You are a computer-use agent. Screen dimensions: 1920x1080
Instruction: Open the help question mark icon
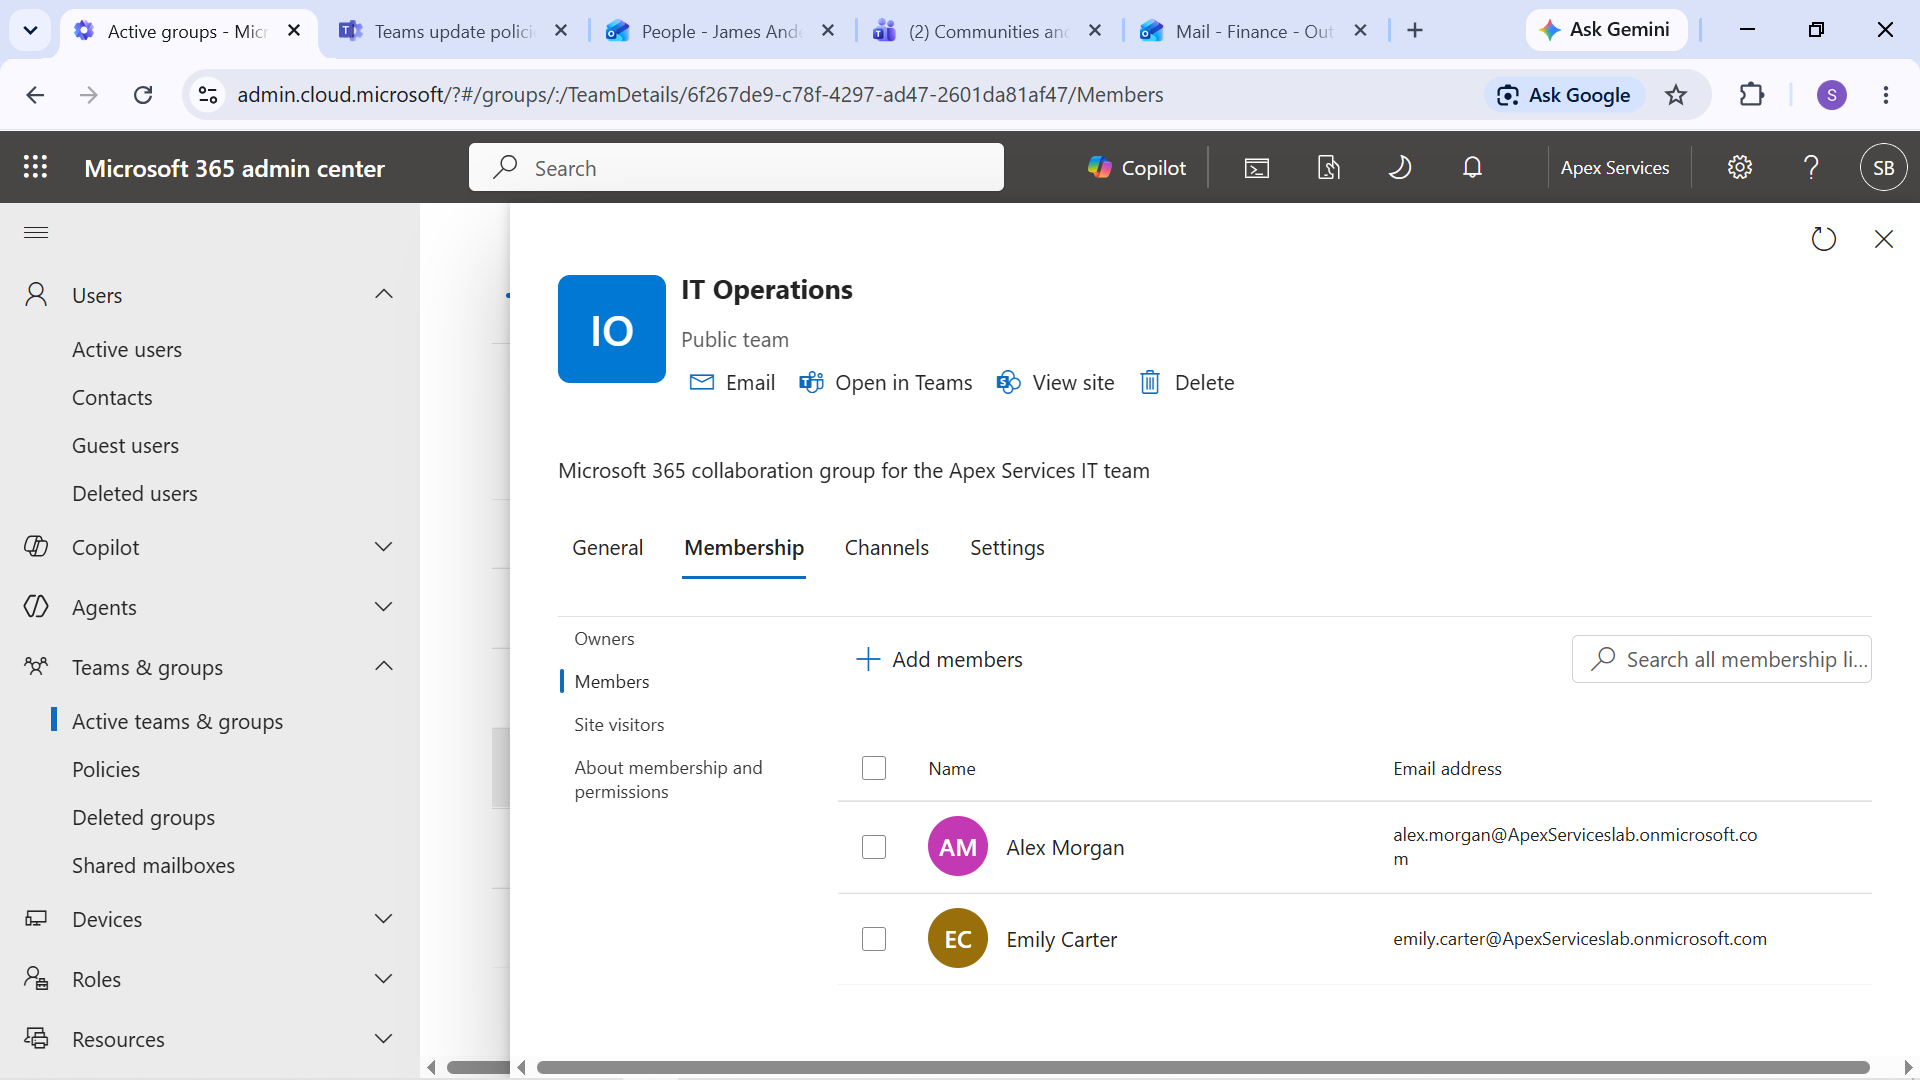point(1811,167)
